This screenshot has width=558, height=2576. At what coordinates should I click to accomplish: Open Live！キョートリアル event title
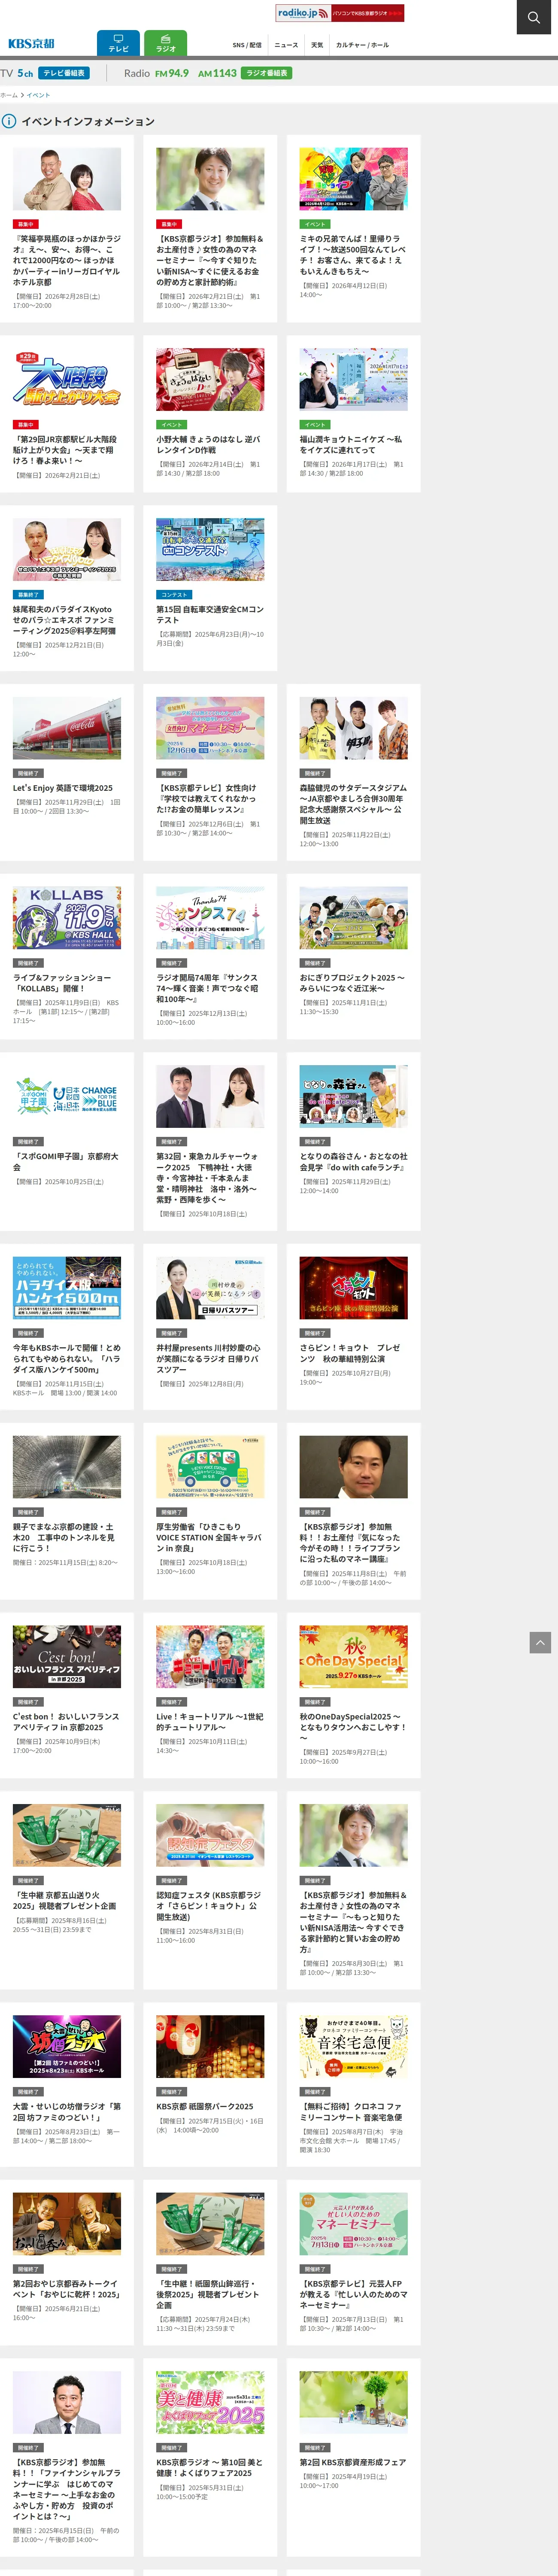210,1721
